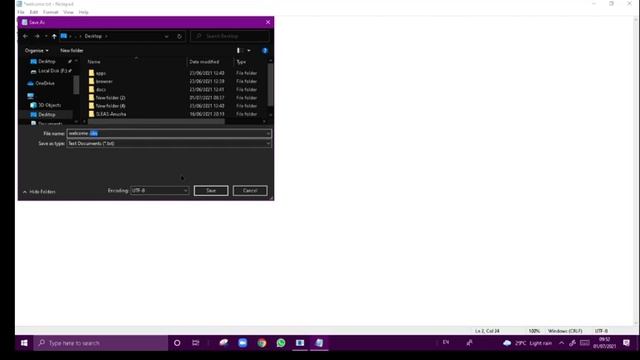The height and width of the screenshot is (360, 640).
Task: Click the This PC computer icon
Action: pyautogui.click(x=31, y=96)
